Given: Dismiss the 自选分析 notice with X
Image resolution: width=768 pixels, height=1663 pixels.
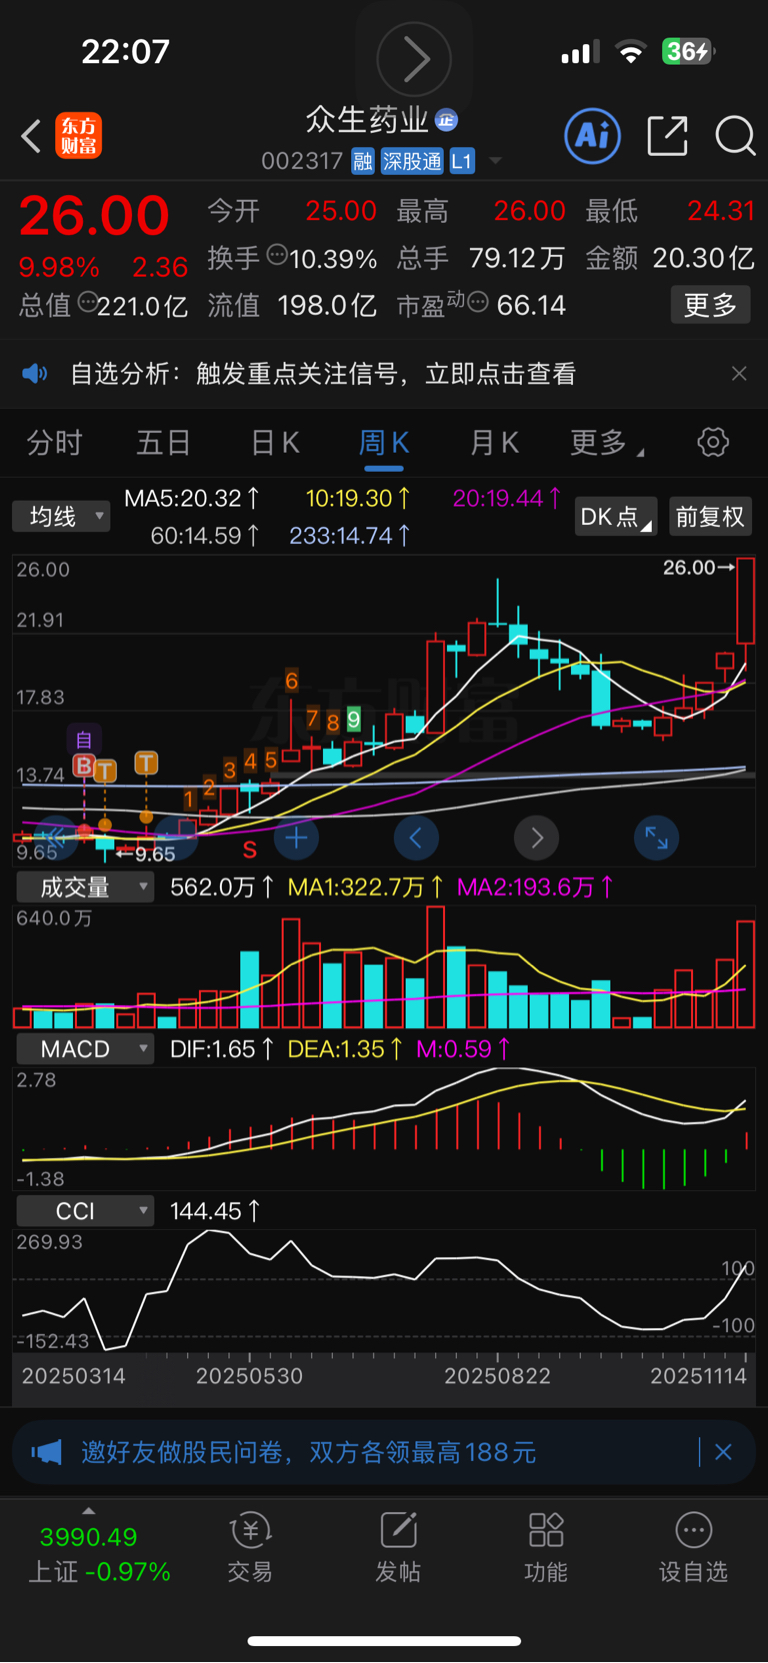Looking at the screenshot, I should tap(739, 374).
